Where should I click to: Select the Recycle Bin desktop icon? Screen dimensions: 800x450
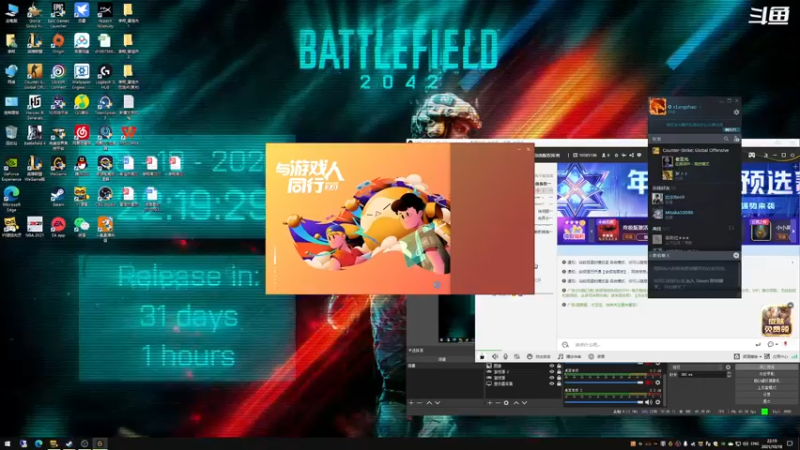[11, 136]
